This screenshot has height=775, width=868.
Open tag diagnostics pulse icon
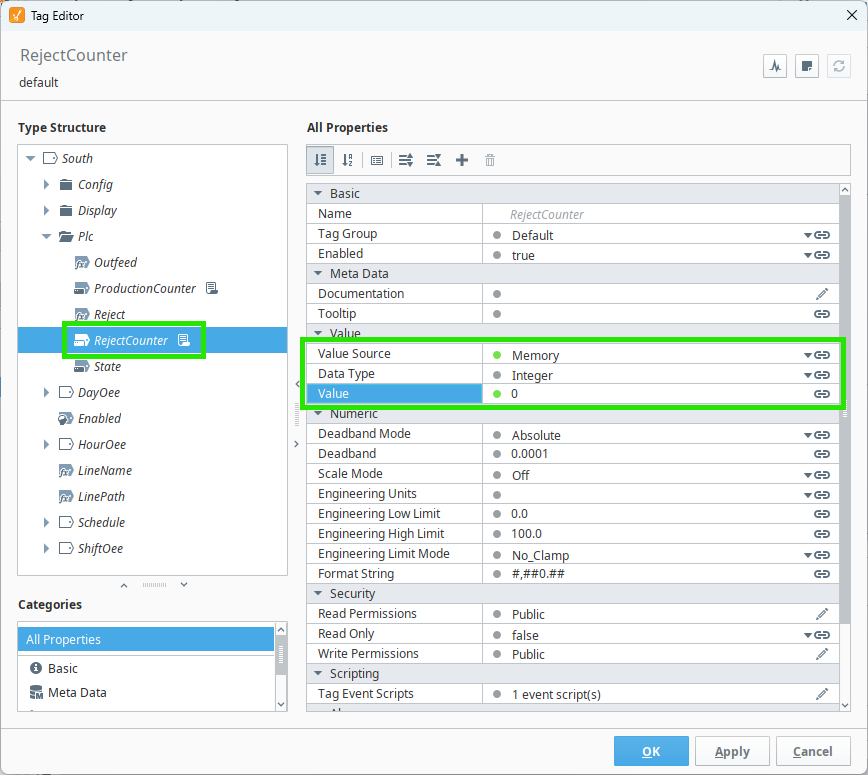(775, 66)
